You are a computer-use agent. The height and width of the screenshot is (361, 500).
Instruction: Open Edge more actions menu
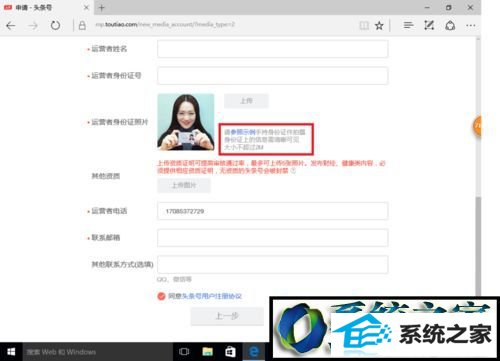coord(471,26)
